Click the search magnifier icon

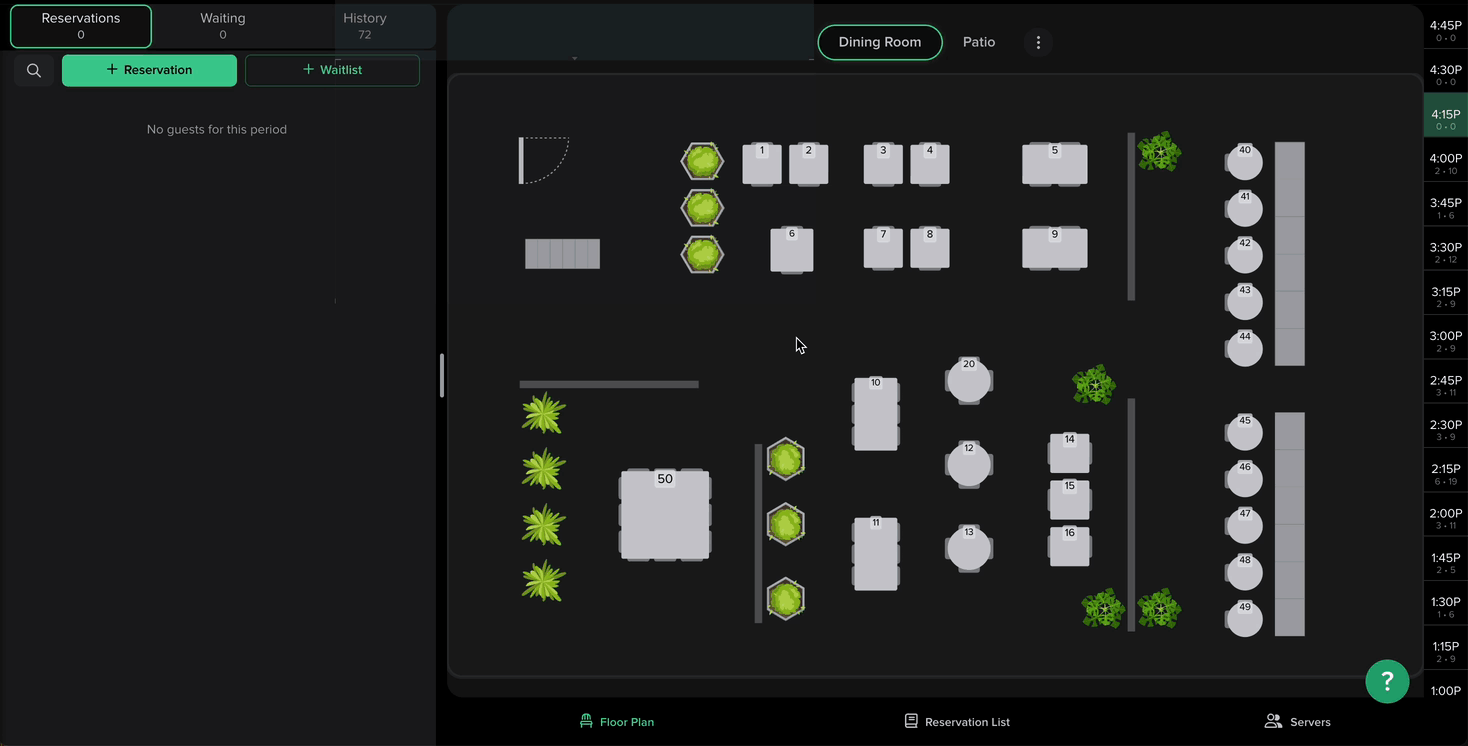click(34, 70)
